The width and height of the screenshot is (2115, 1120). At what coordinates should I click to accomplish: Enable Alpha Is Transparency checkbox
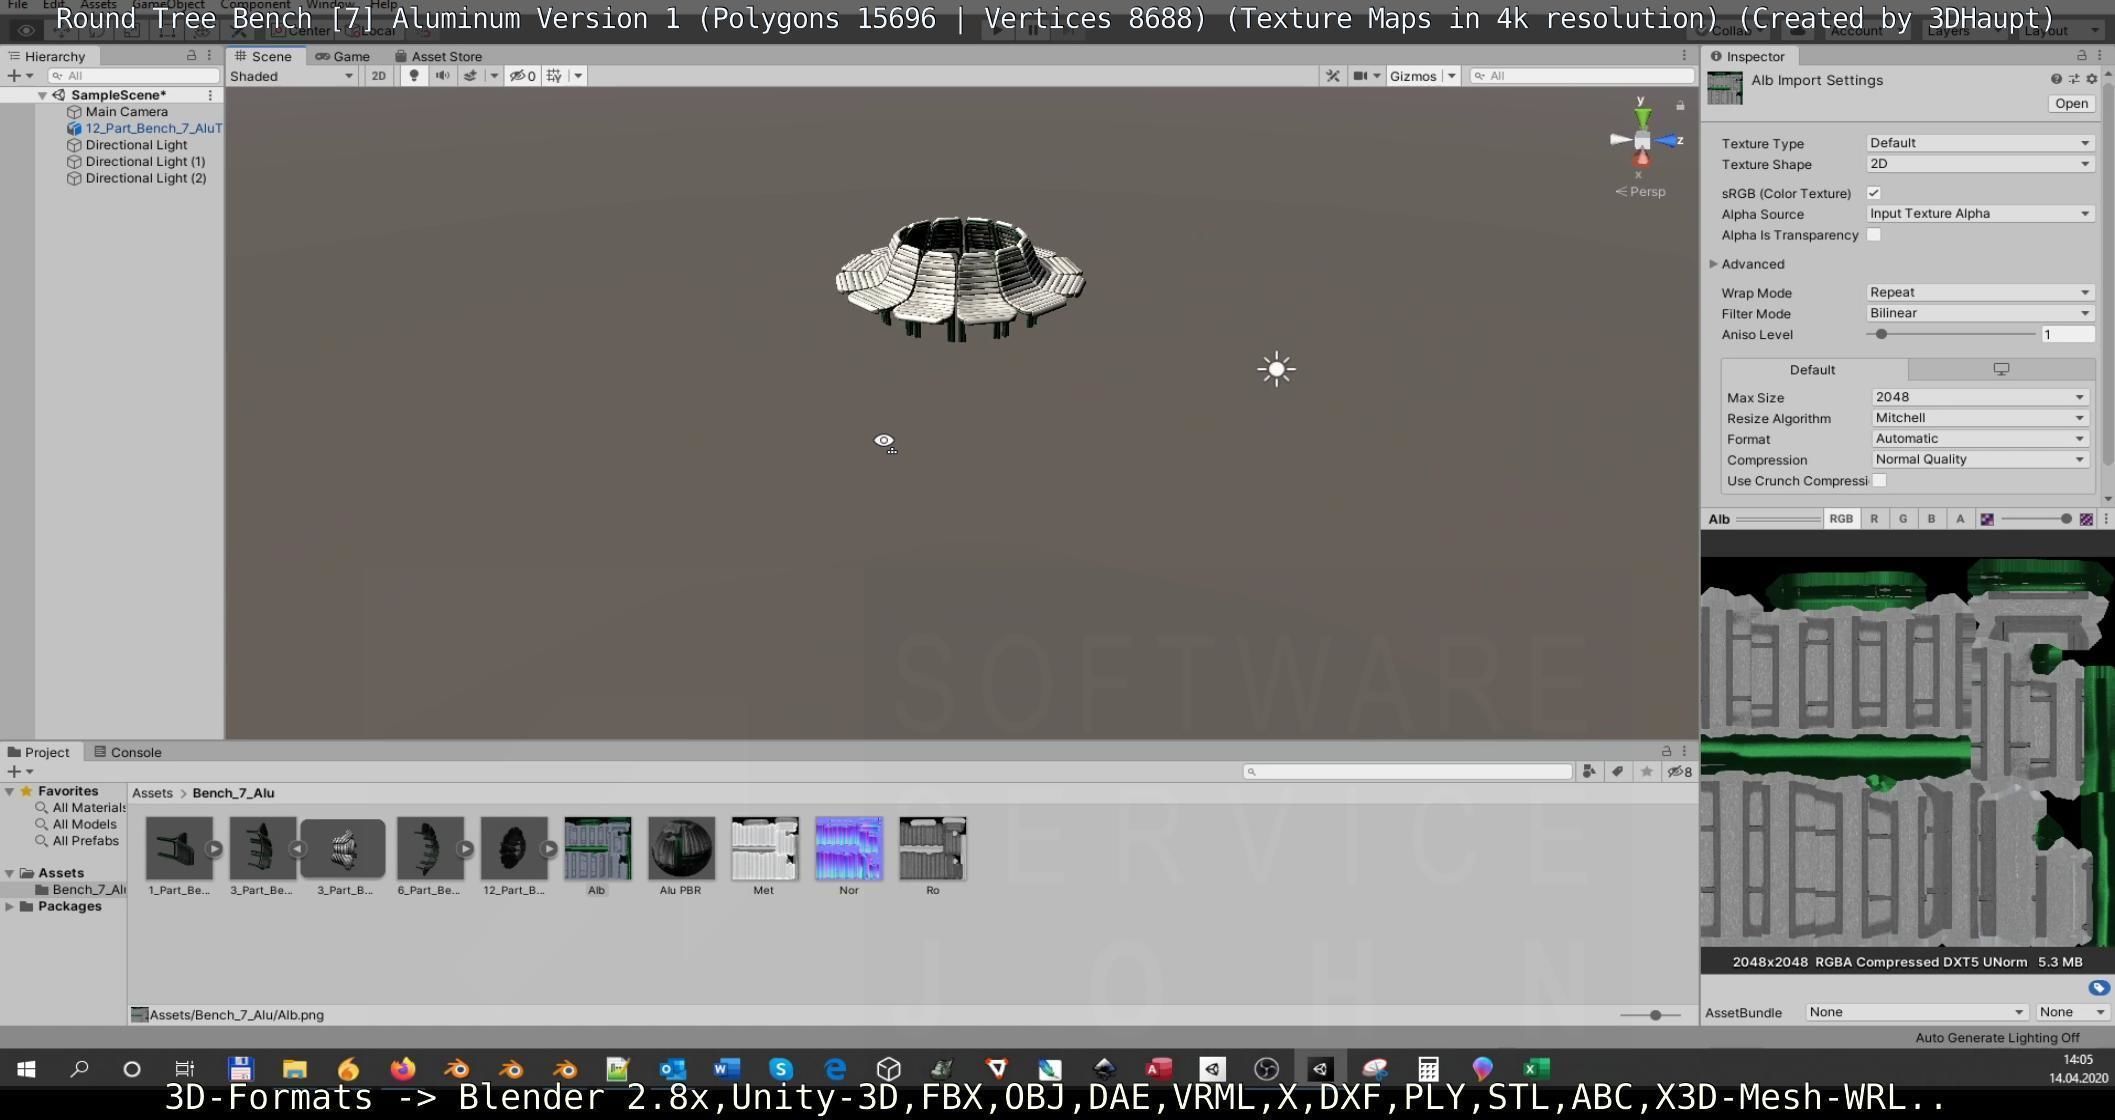(x=1874, y=235)
